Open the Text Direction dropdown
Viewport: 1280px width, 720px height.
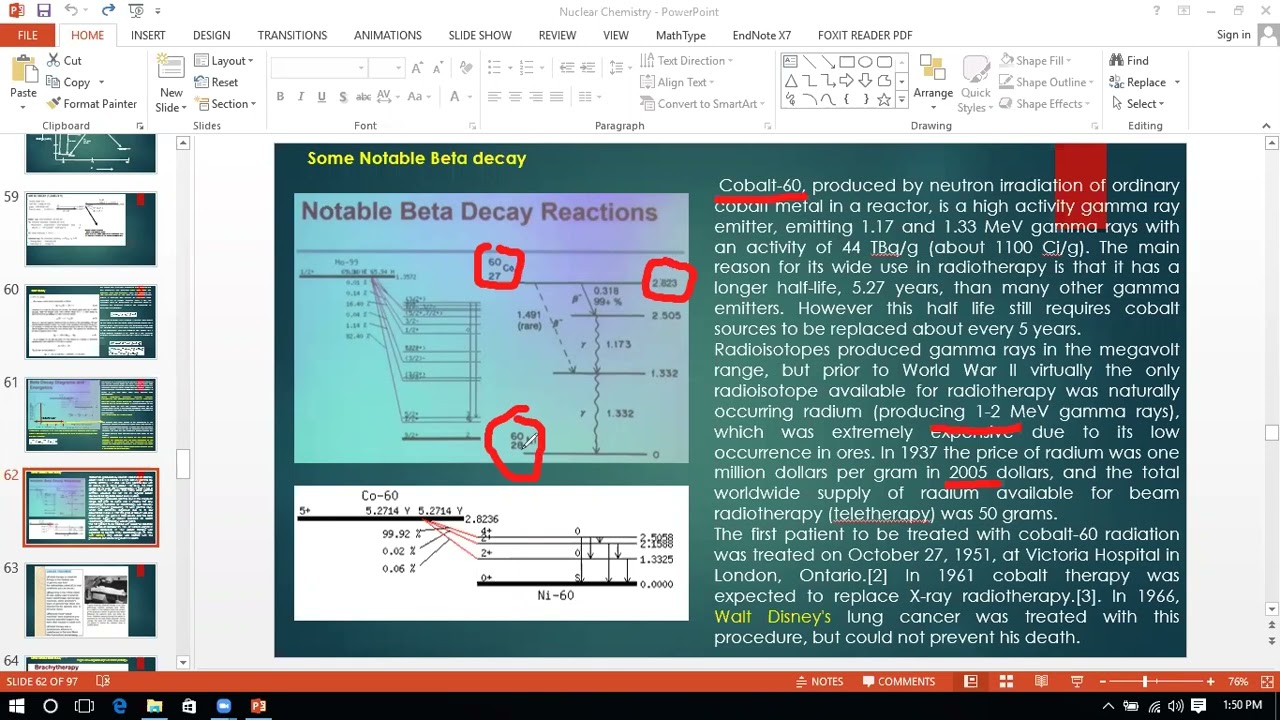pyautogui.click(x=686, y=61)
